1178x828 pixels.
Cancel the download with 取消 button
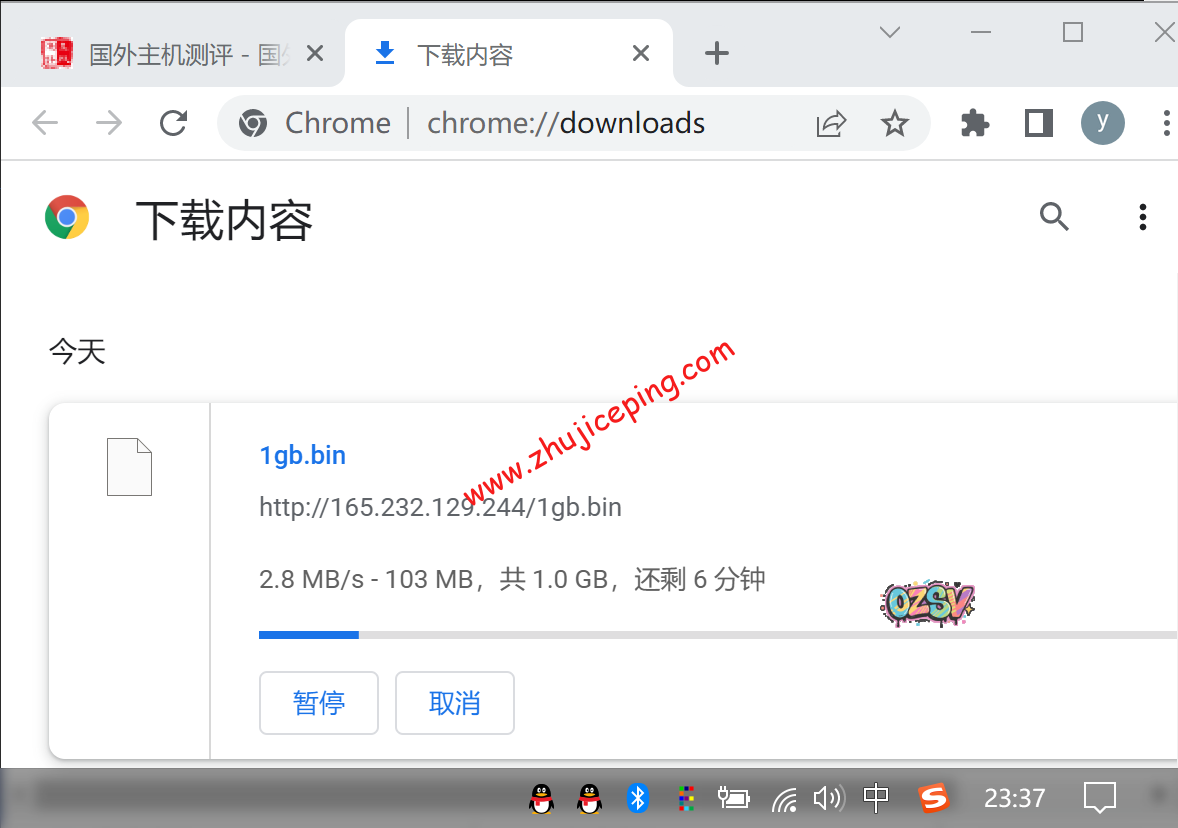tap(455, 703)
